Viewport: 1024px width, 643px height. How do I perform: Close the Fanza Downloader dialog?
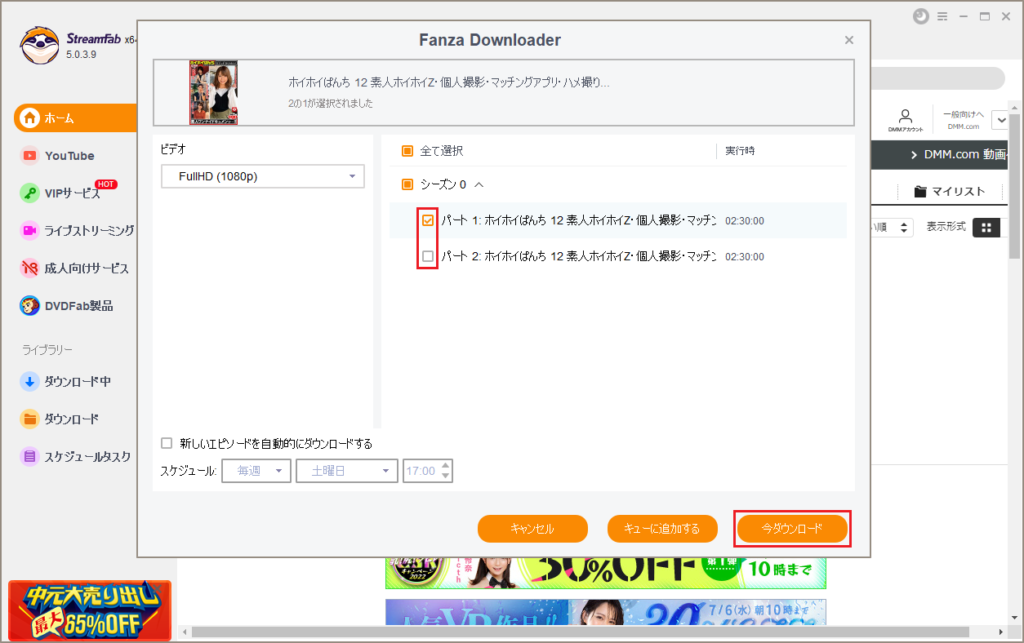point(849,40)
